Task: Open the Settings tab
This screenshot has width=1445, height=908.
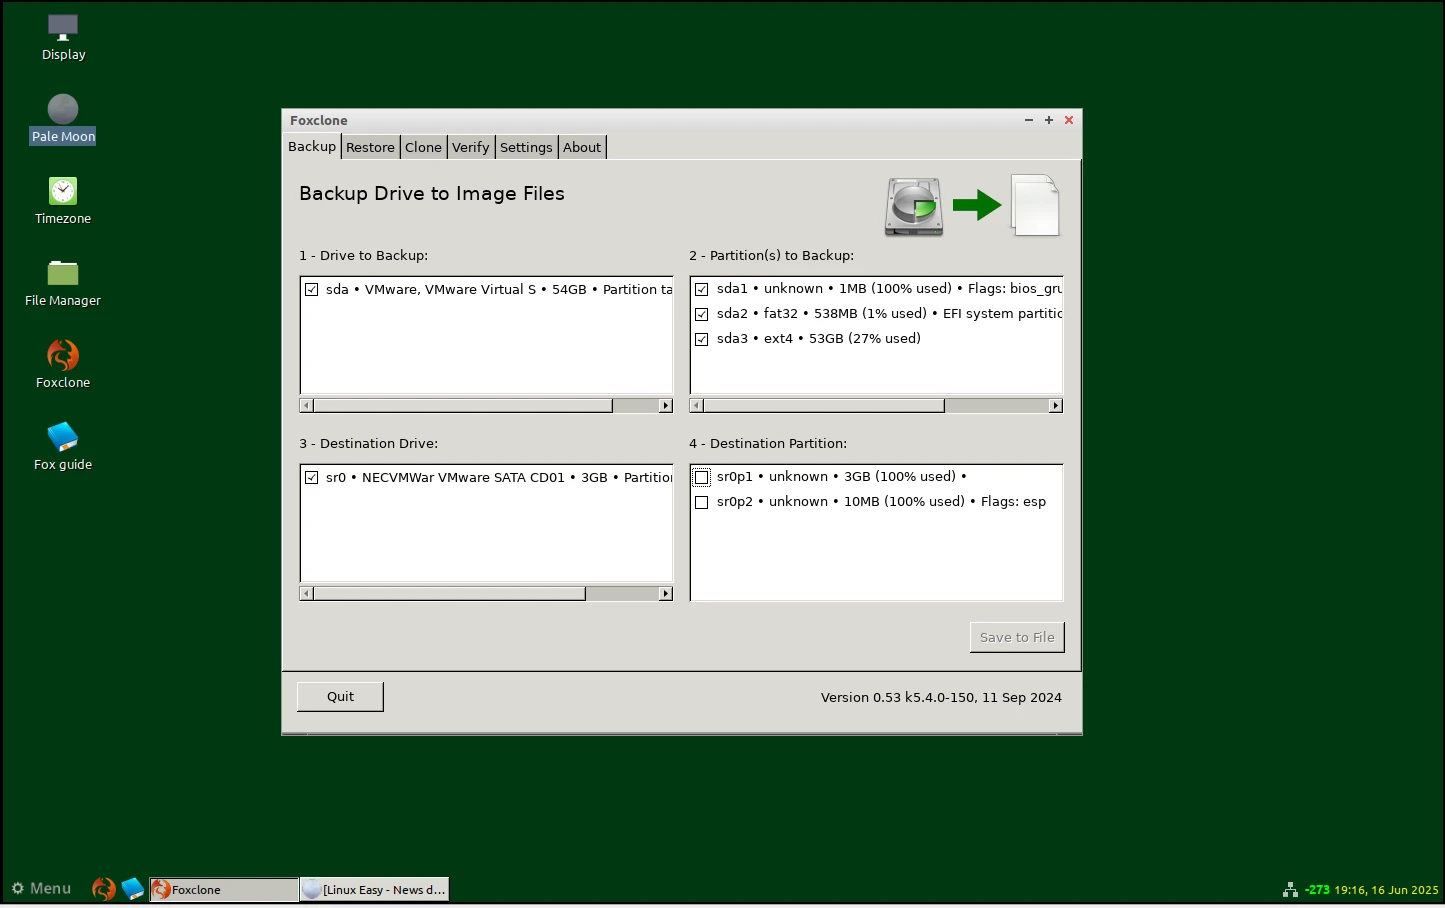Action: (x=525, y=147)
